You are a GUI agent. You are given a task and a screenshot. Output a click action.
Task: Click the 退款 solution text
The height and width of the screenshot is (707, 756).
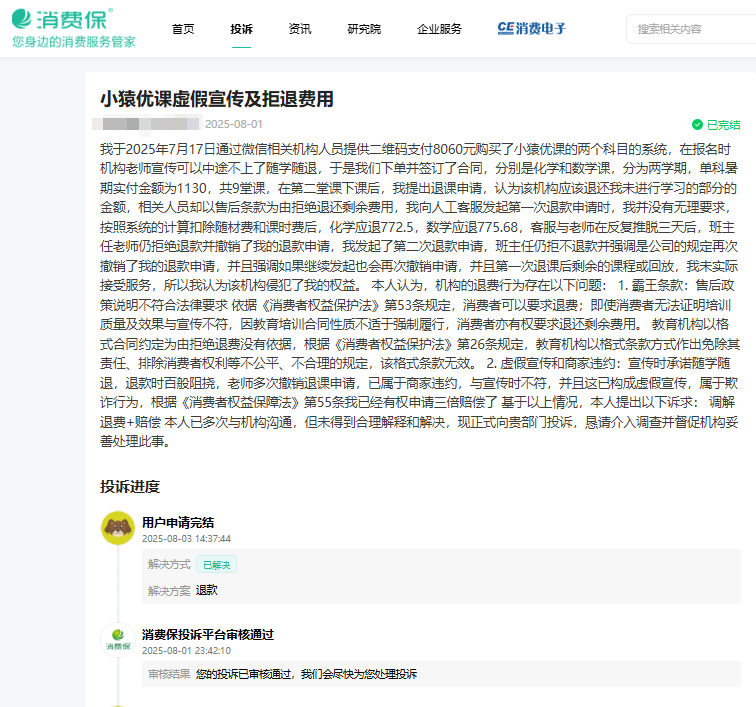click(207, 590)
